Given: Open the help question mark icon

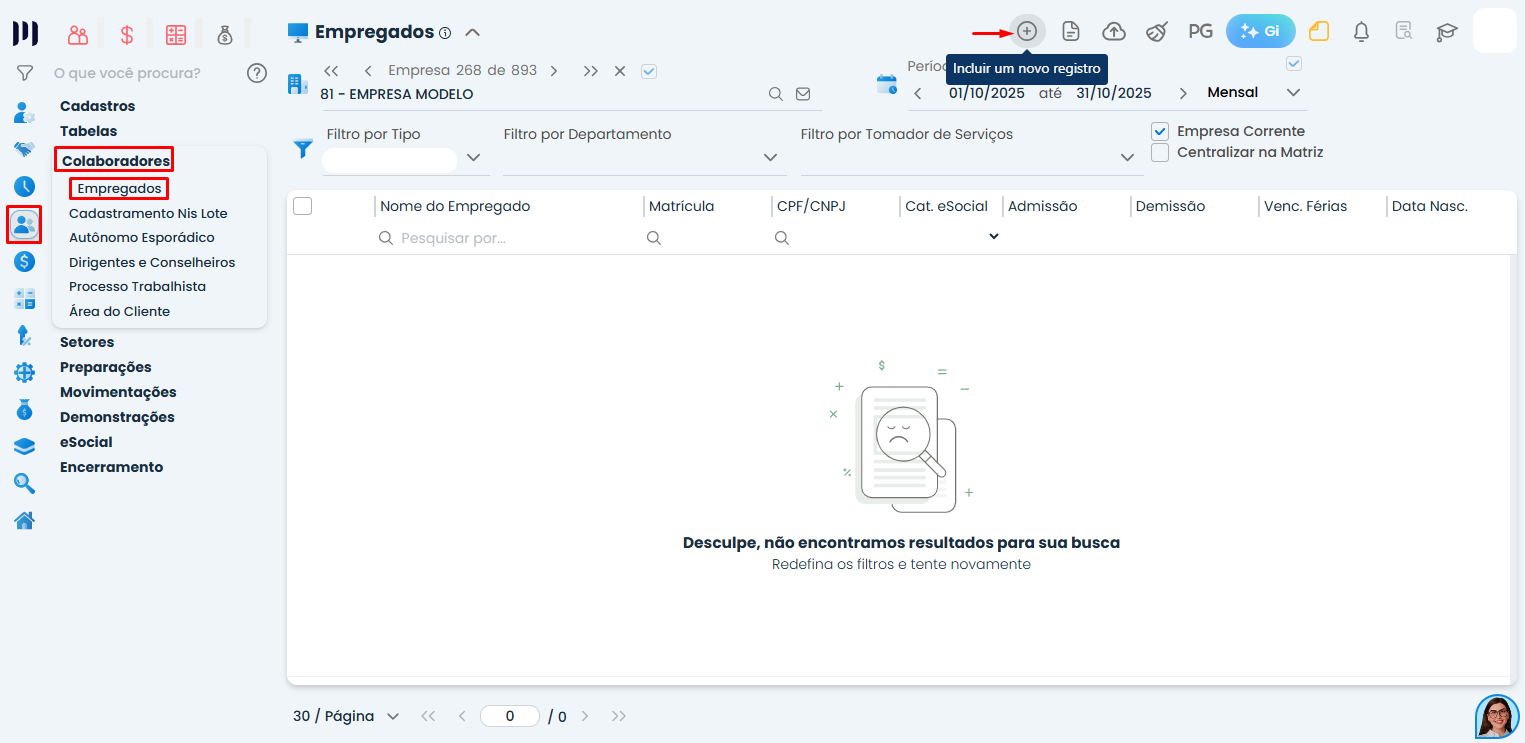Looking at the screenshot, I should point(257,73).
